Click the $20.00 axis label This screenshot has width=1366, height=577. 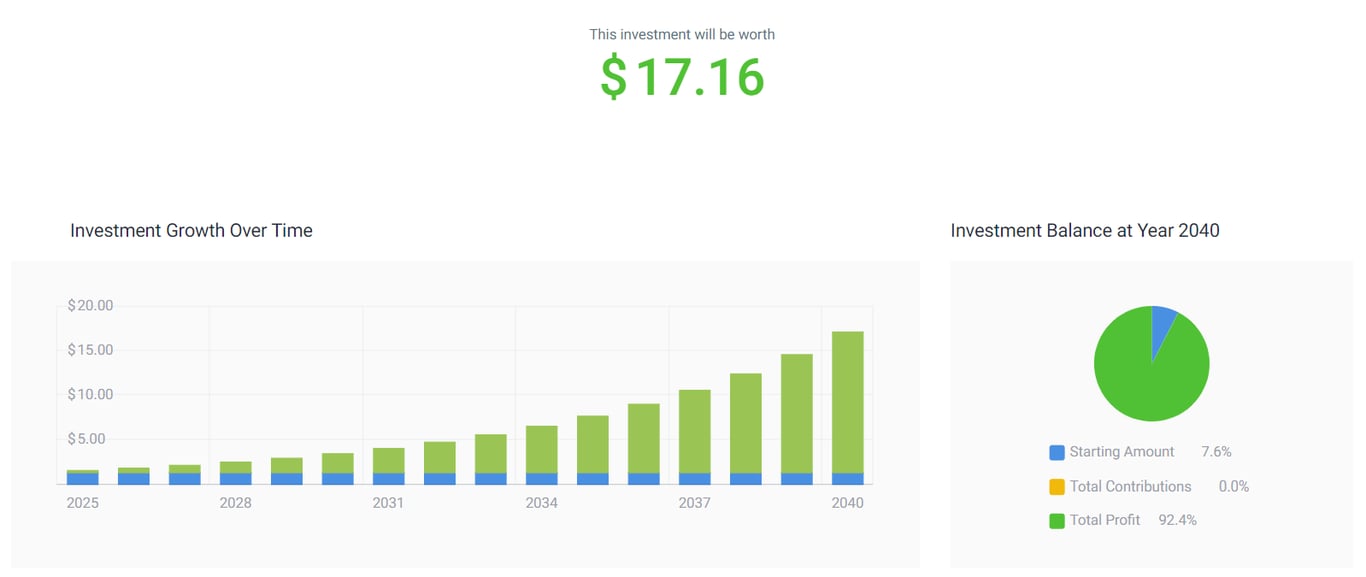point(91,305)
